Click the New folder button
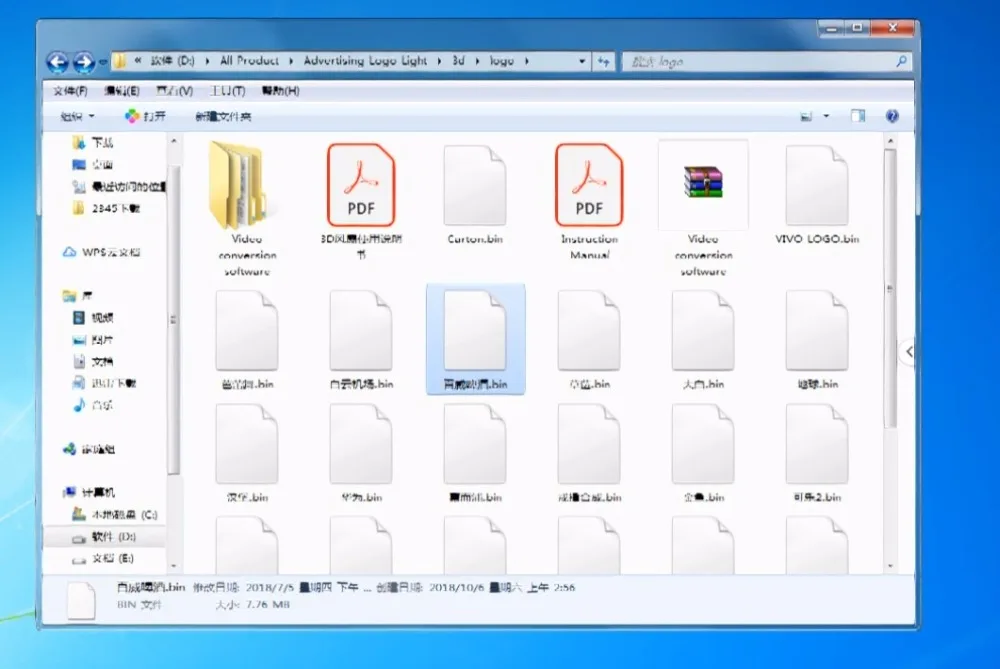The width and height of the screenshot is (1000, 669). (x=223, y=116)
